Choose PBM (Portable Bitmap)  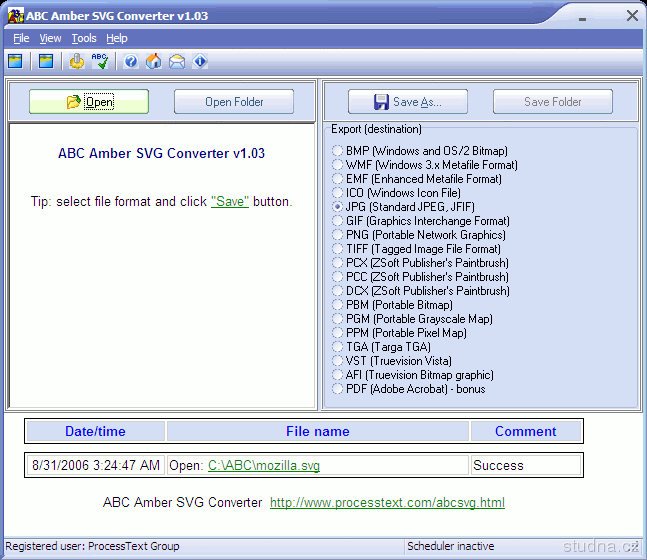coord(393,305)
